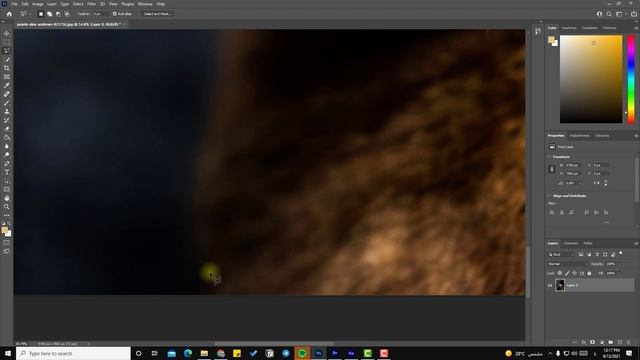640x360 pixels.
Task: Open the layer Kind filter dropdown
Action: [x=561, y=254]
